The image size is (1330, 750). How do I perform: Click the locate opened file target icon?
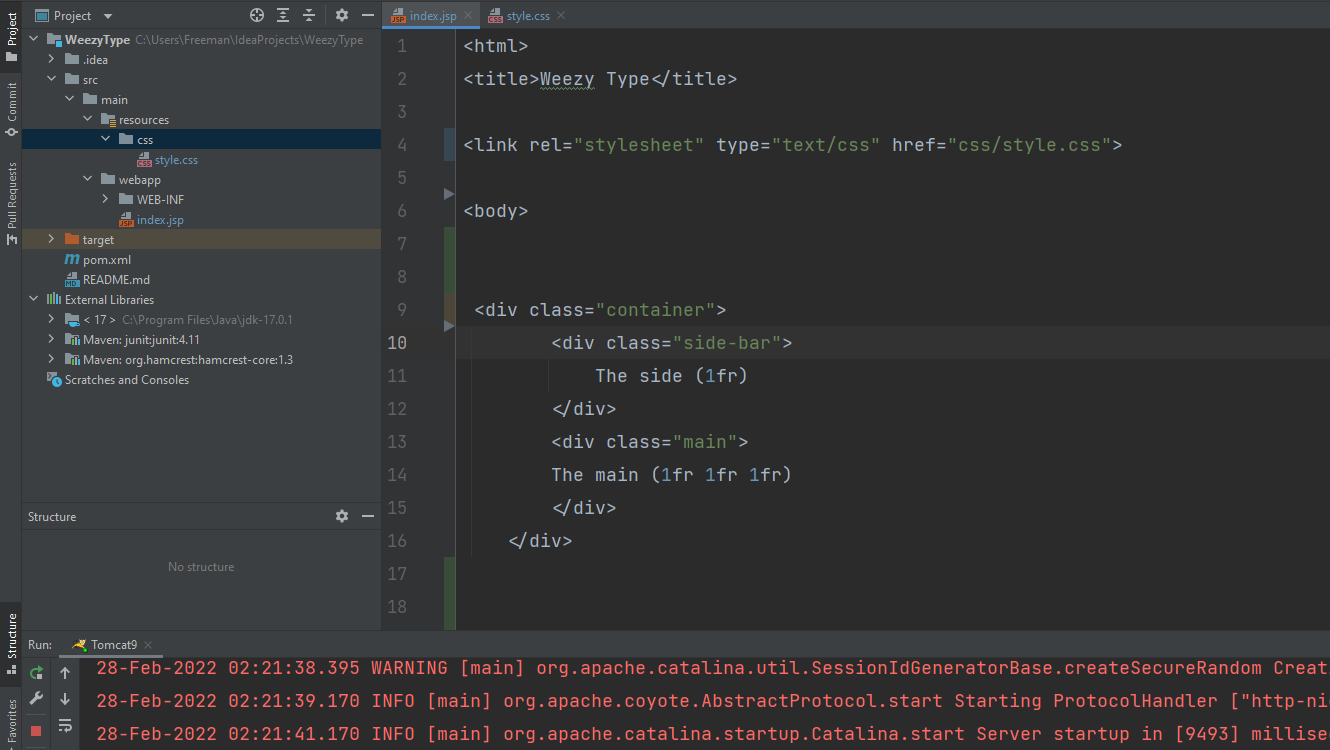tap(257, 15)
